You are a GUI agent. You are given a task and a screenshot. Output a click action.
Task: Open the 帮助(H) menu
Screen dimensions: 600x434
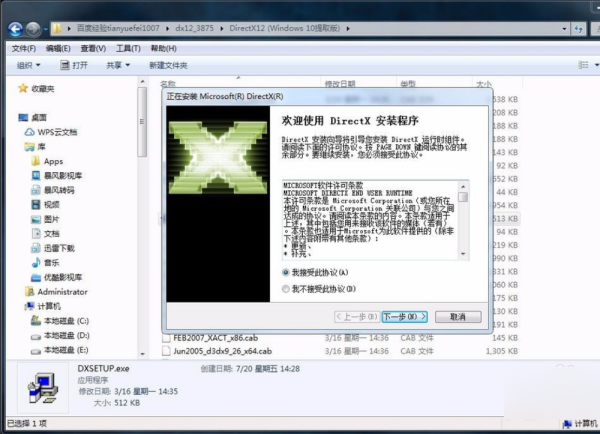(x=163, y=48)
